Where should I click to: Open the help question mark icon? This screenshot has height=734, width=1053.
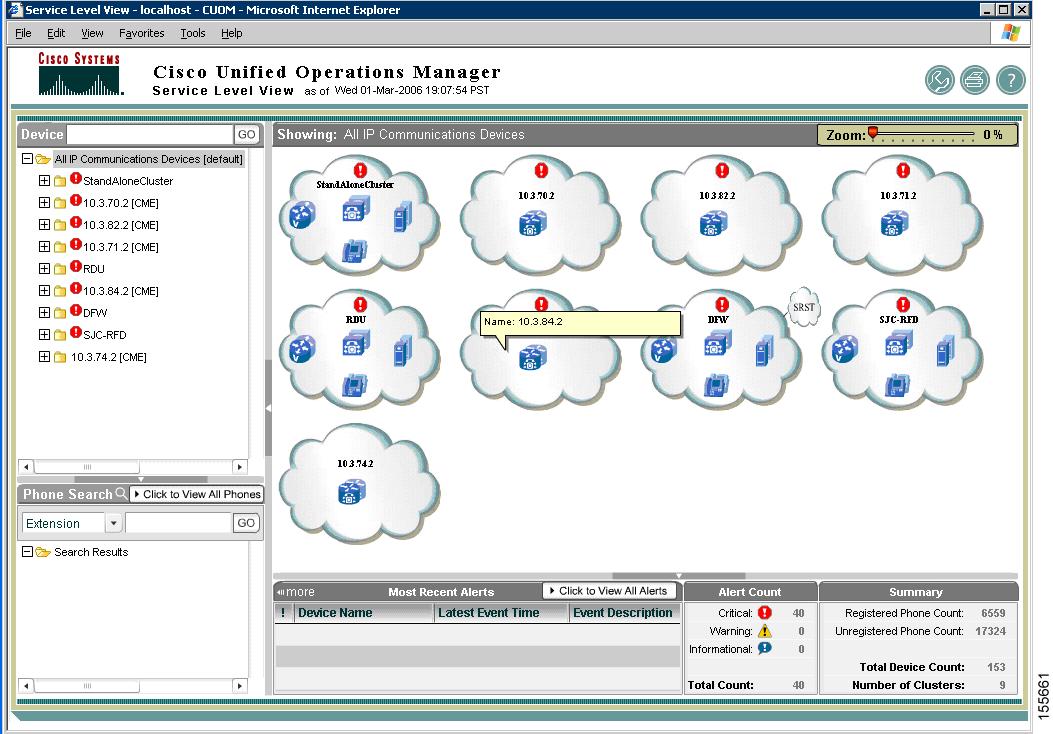pos(1010,81)
